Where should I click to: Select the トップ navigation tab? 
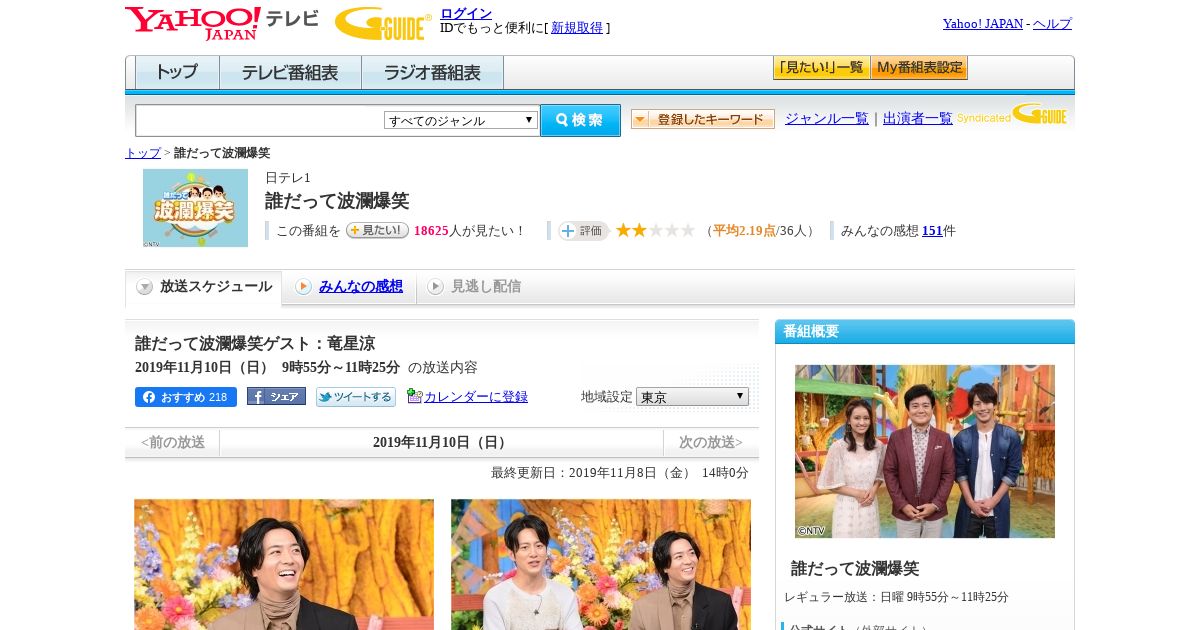(x=177, y=72)
